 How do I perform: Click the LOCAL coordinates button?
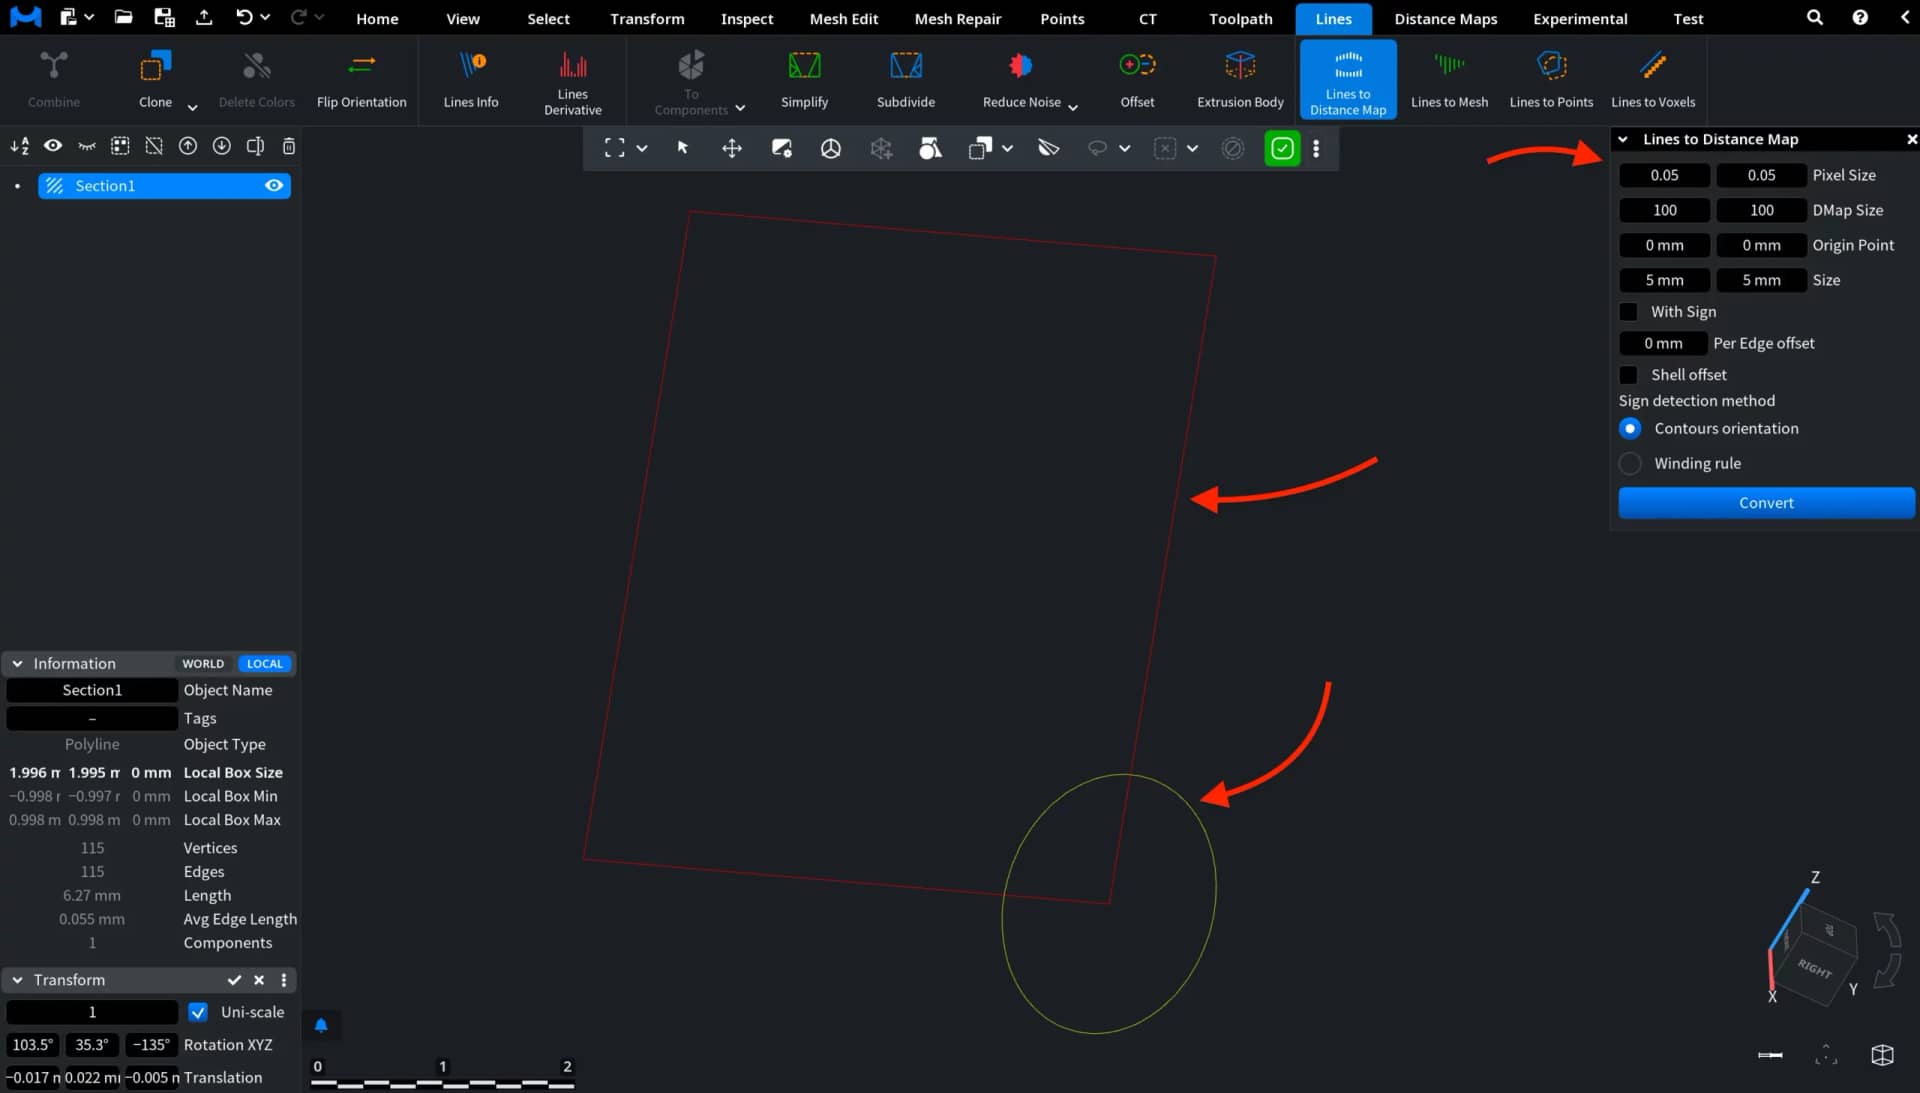point(264,664)
